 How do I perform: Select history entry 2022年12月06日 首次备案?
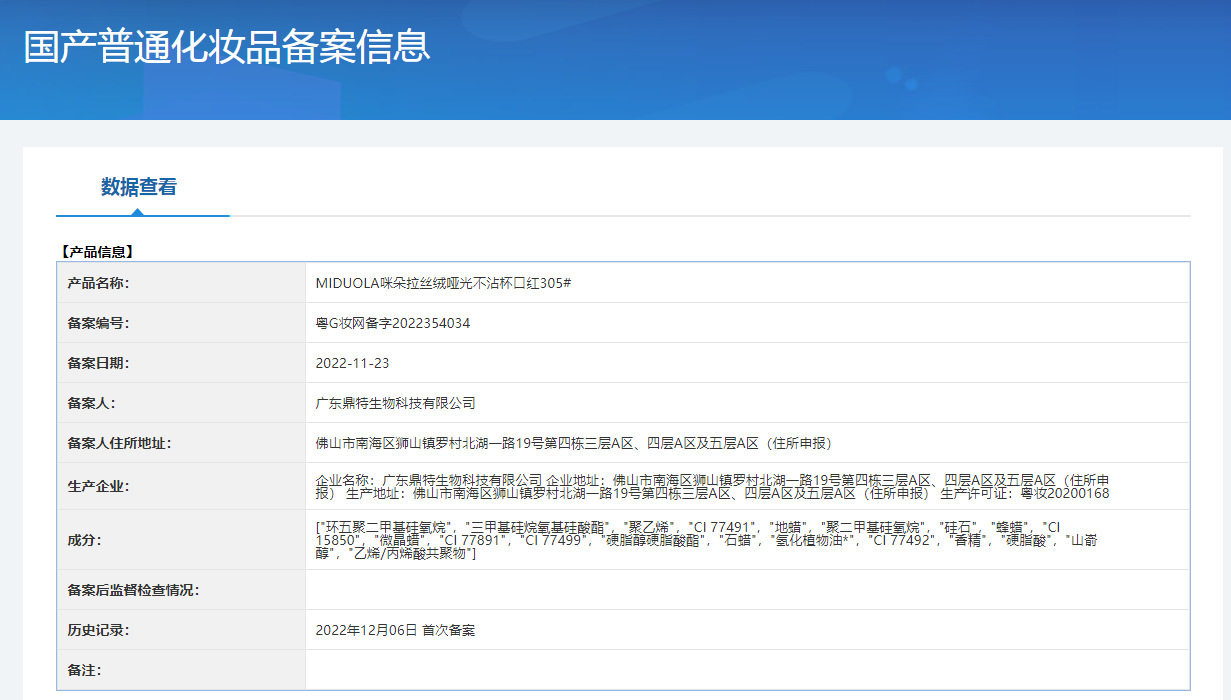point(395,630)
